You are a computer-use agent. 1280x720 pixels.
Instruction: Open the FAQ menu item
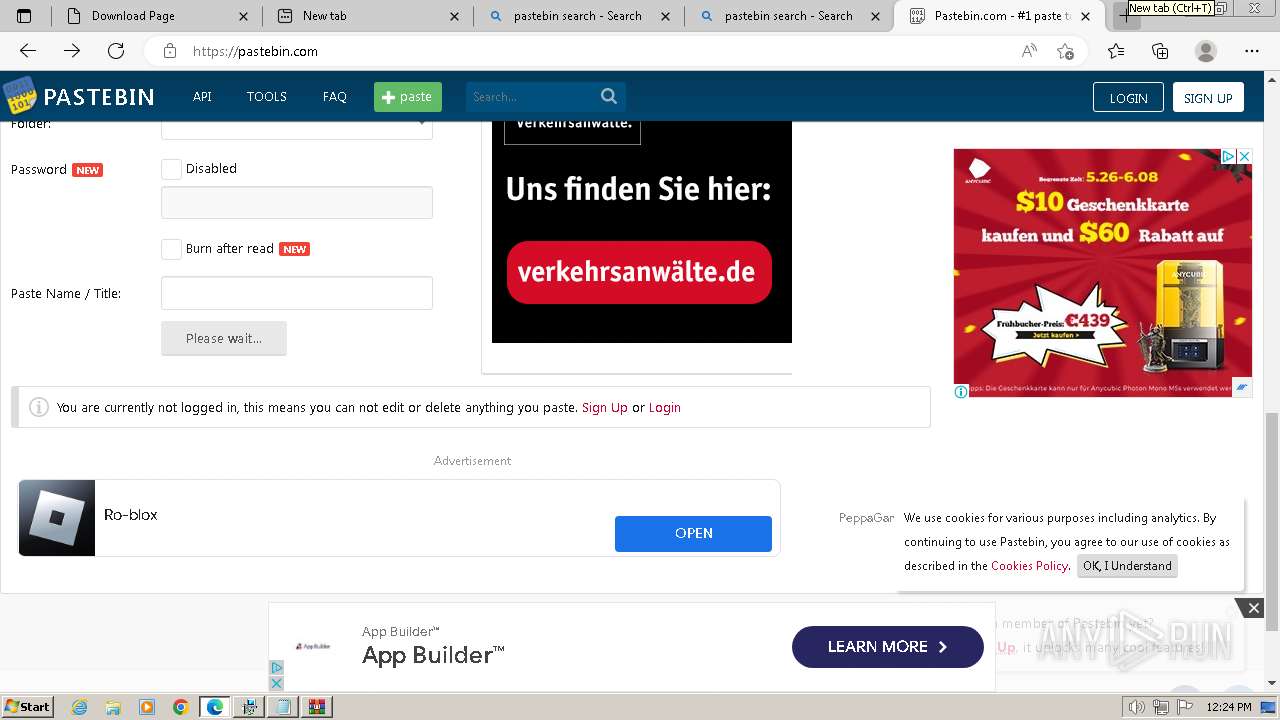point(335,97)
